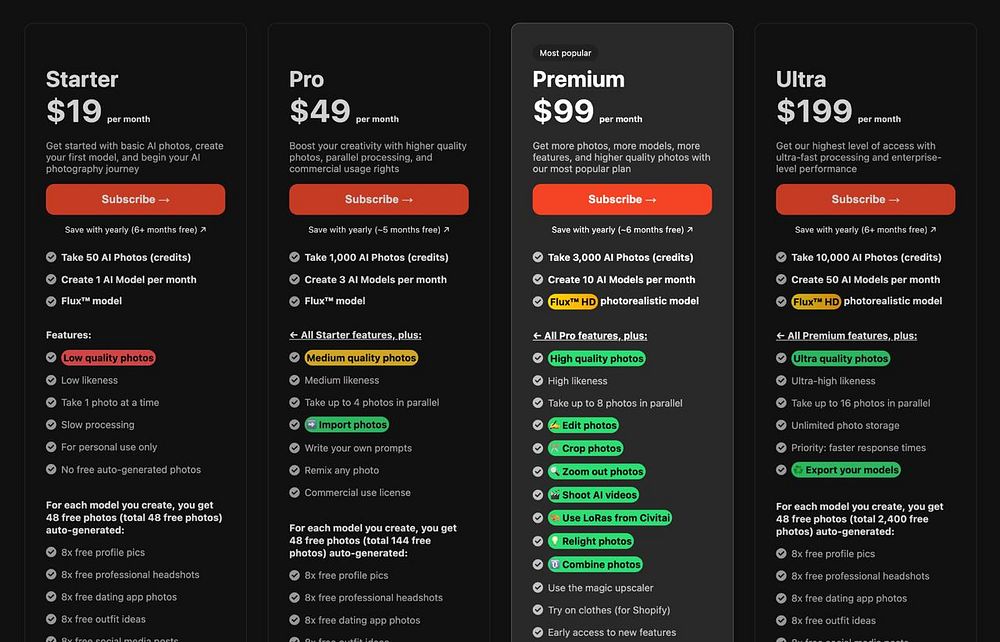The image size is (1000, 642).
Task: Select the Crop photos feature badge
Action: point(585,448)
